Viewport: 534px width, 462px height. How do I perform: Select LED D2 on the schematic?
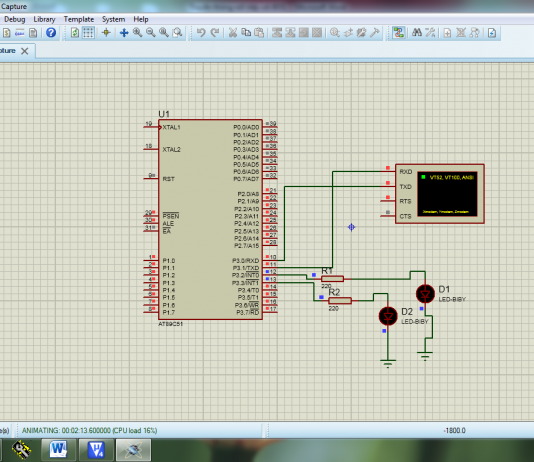point(388,316)
